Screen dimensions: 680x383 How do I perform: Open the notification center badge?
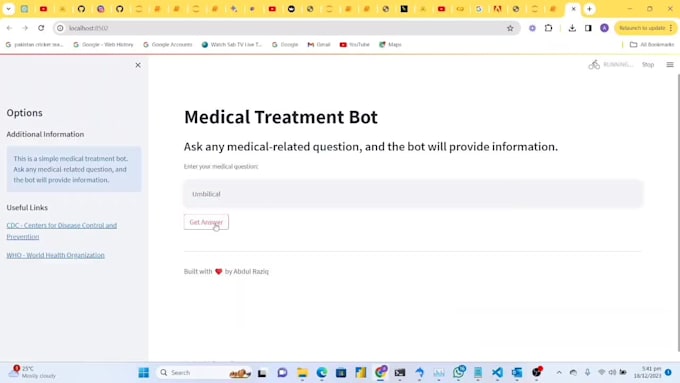pos(668,373)
